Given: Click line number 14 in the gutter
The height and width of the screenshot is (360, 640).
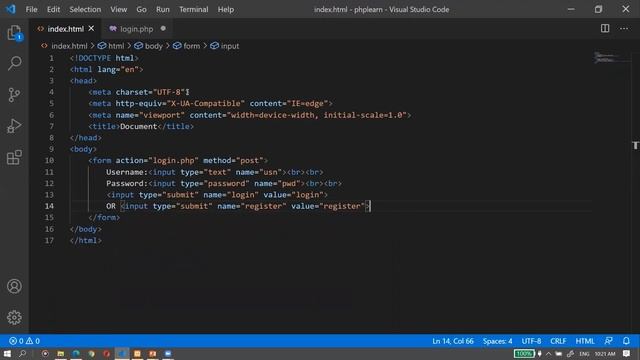Looking at the screenshot, I should (x=49, y=206).
